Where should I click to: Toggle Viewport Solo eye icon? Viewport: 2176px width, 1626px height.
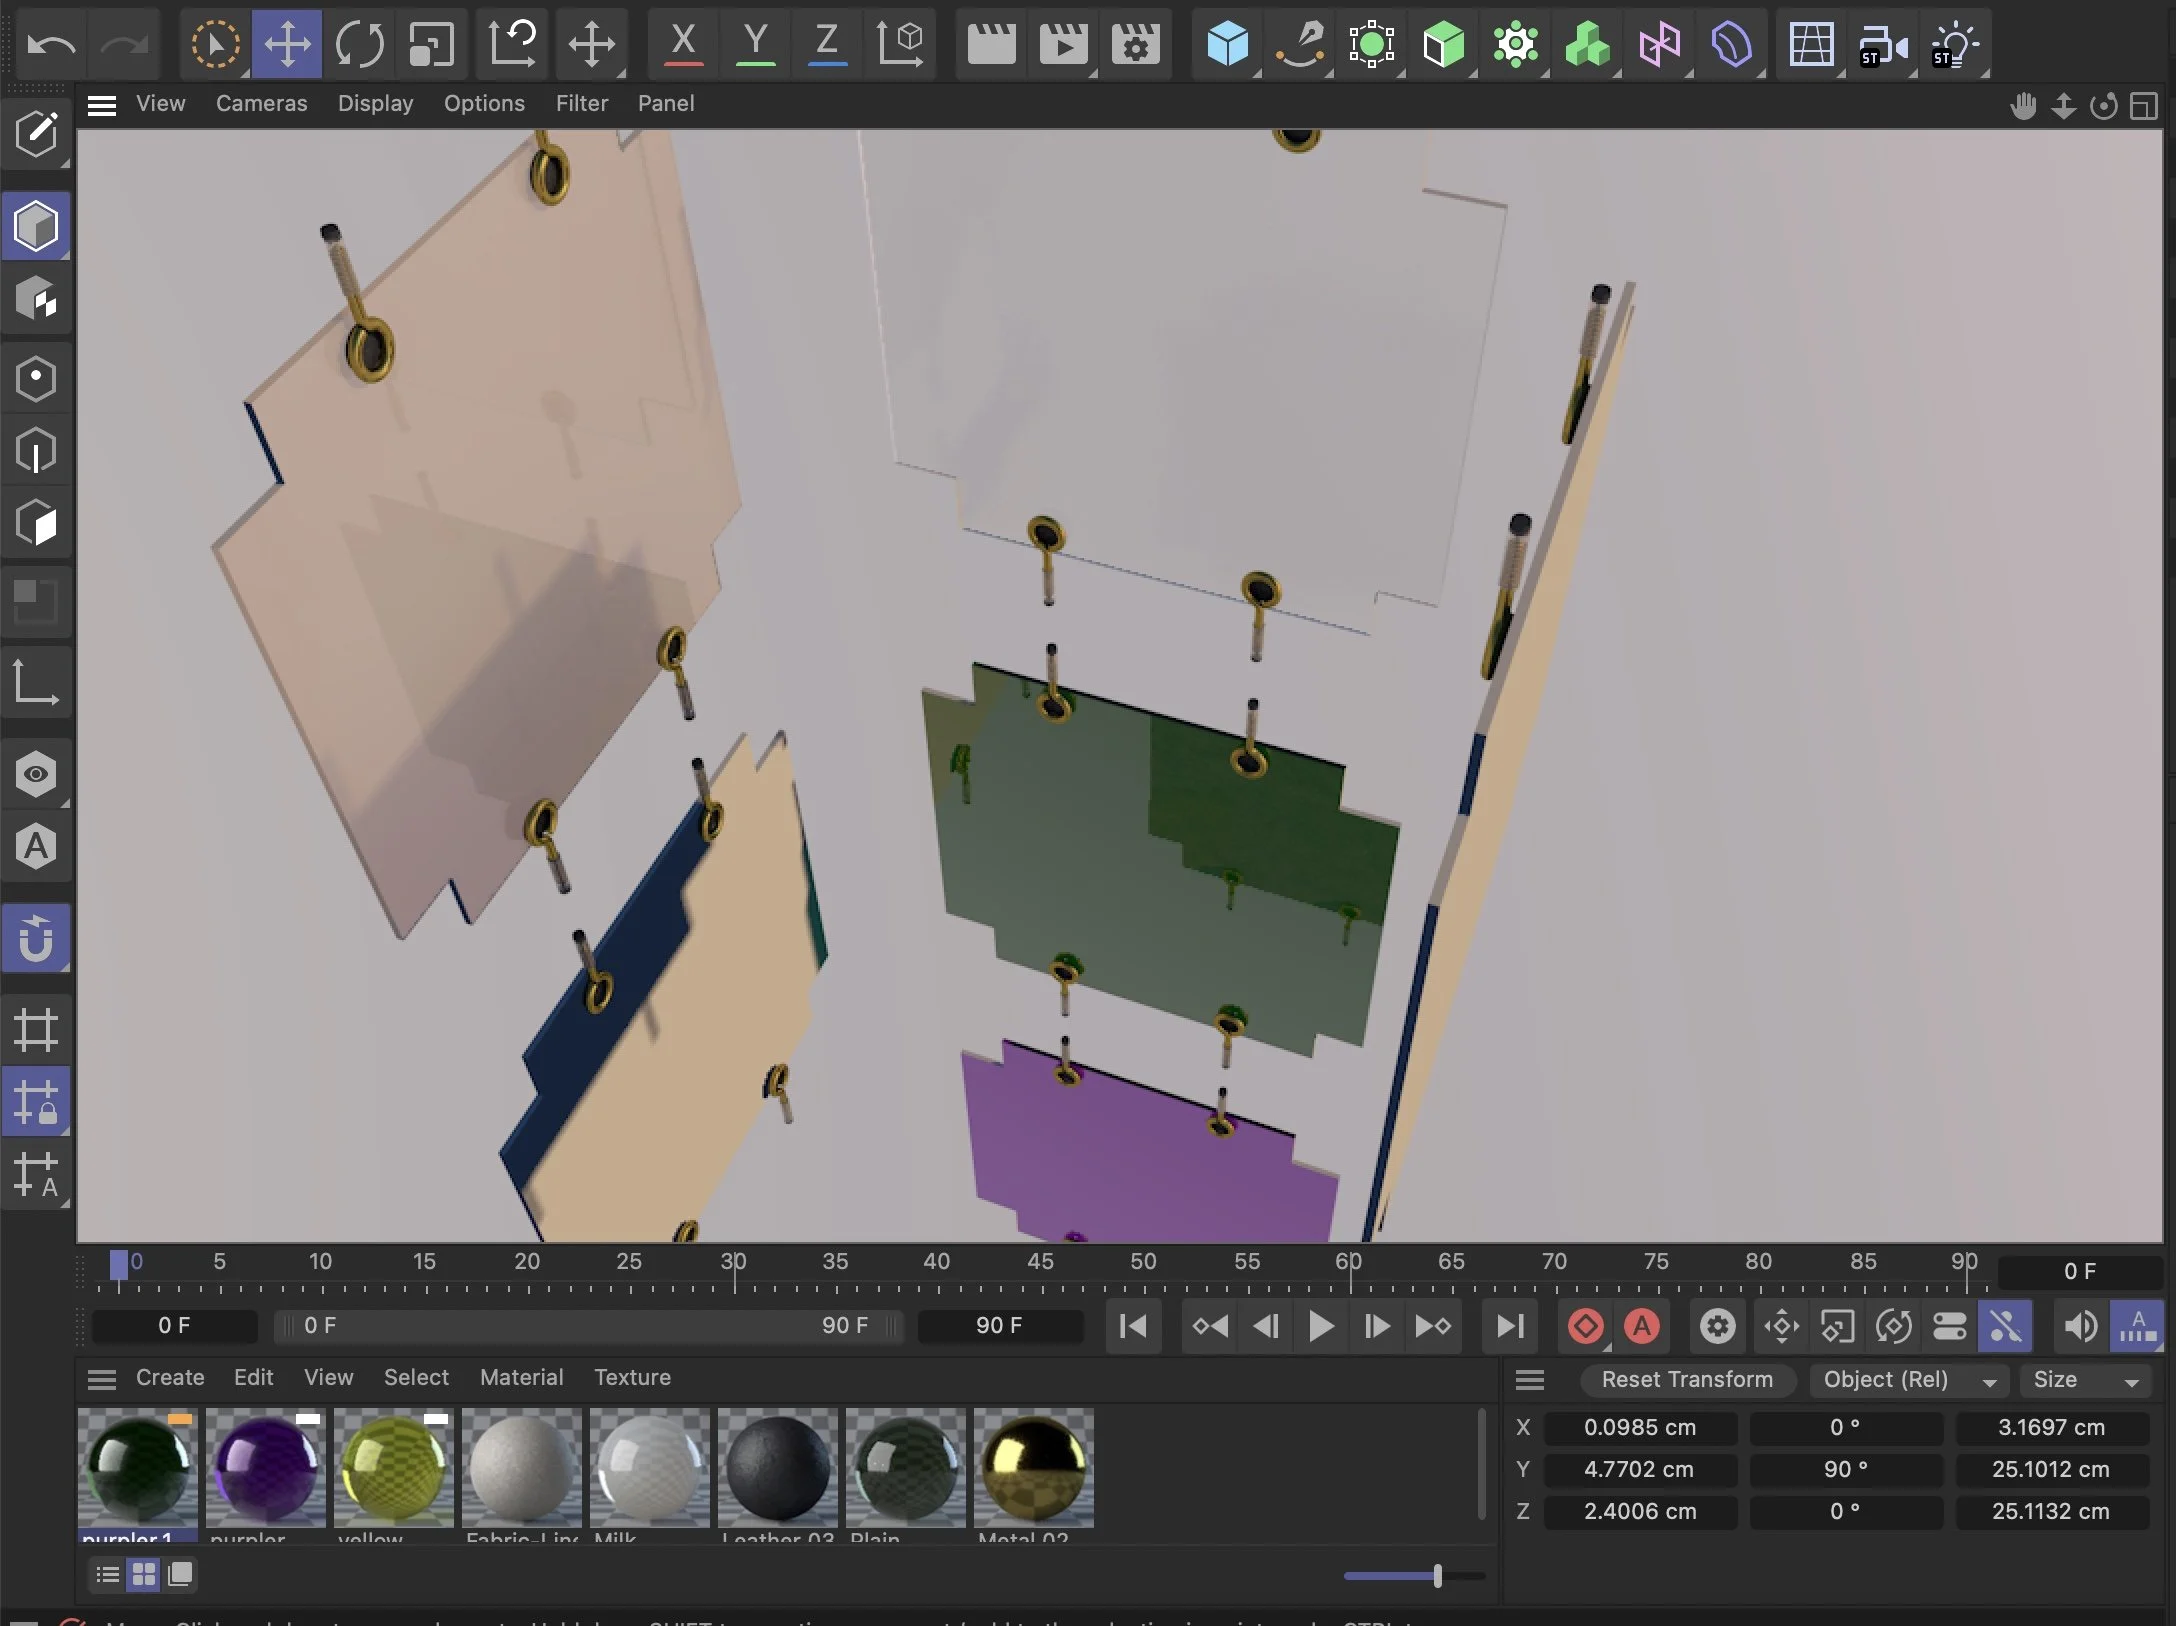click(x=36, y=774)
